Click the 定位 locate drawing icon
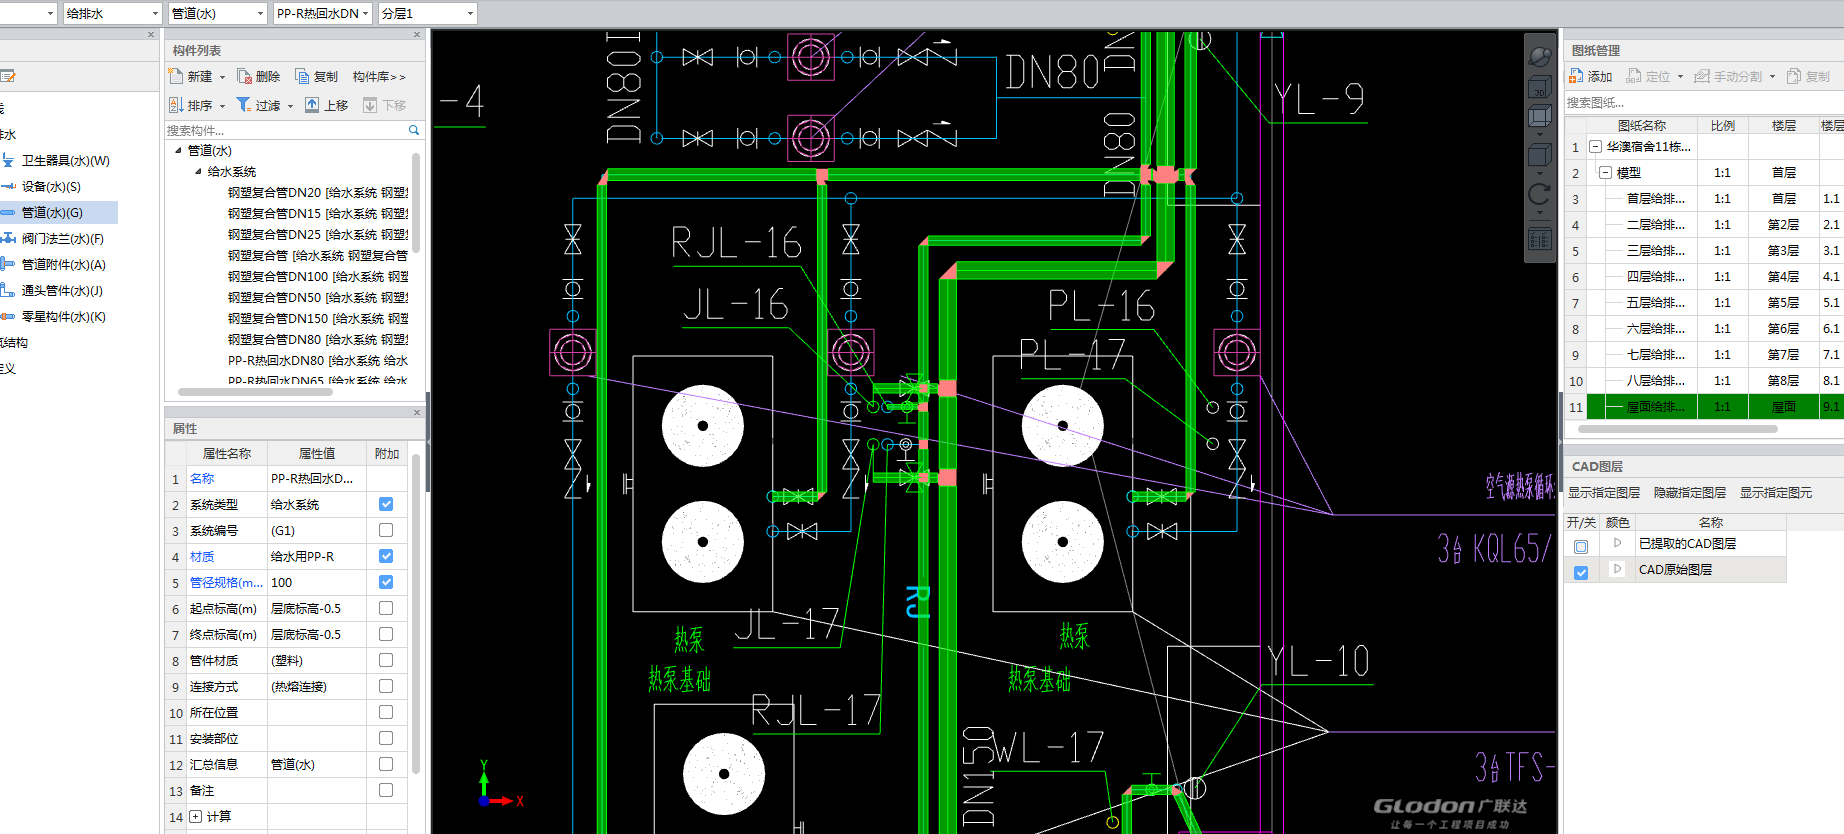Image resolution: width=1844 pixels, height=834 pixels. tap(1634, 76)
